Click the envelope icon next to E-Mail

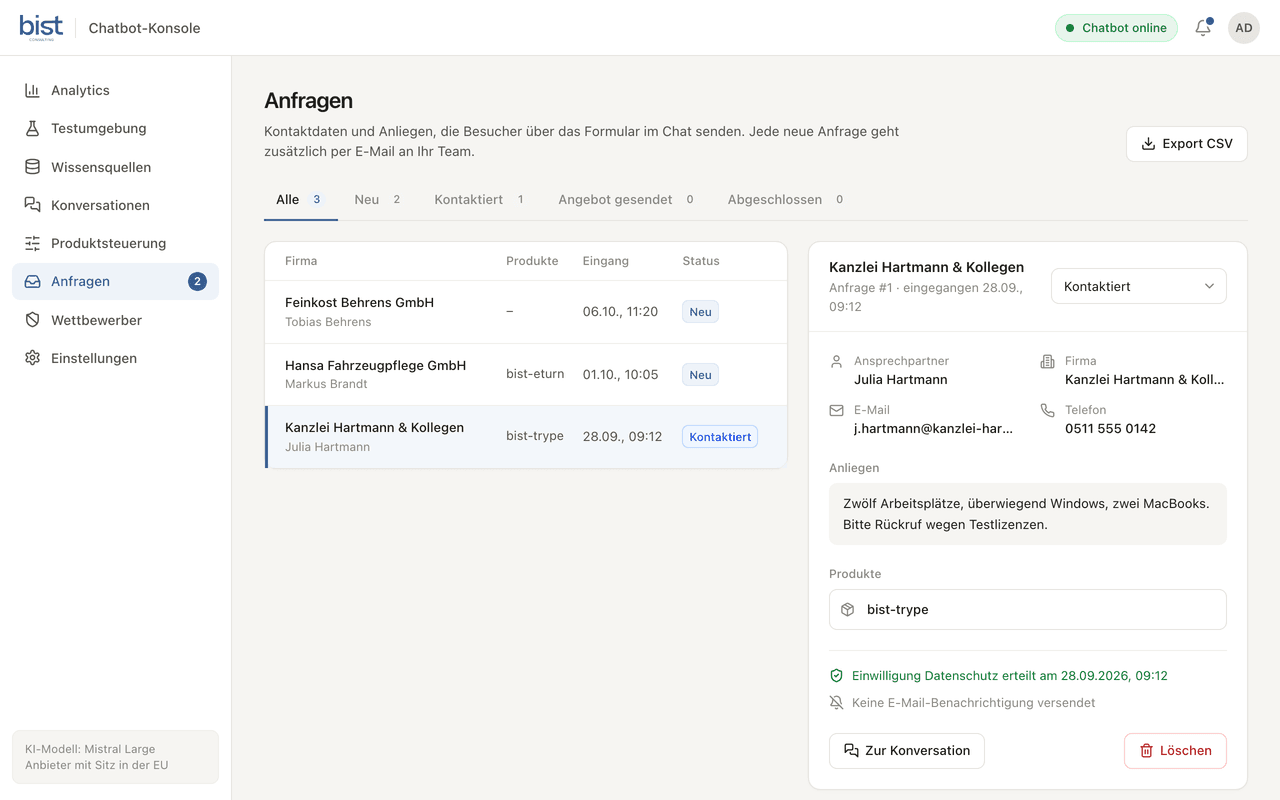point(837,410)
